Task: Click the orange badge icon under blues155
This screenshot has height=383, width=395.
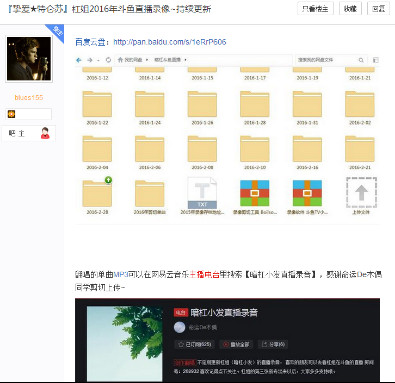Action: (11, 114)
